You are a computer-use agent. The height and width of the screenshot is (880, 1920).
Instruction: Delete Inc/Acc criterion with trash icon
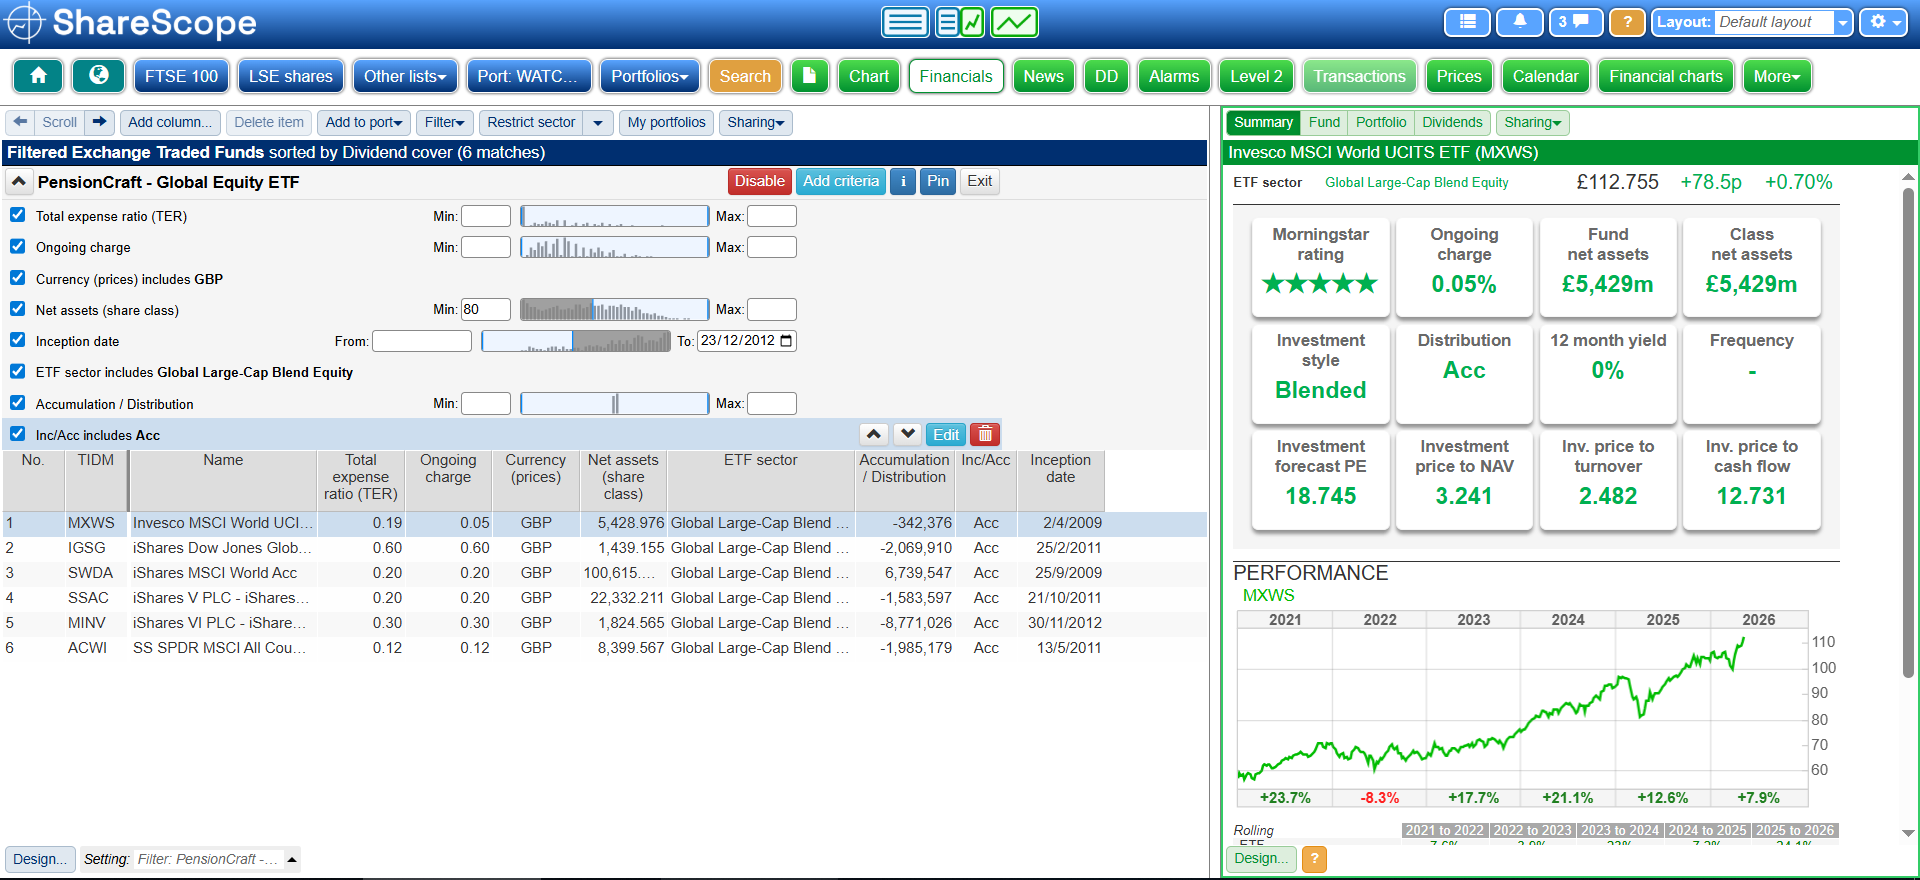click(x=985, y=434)
